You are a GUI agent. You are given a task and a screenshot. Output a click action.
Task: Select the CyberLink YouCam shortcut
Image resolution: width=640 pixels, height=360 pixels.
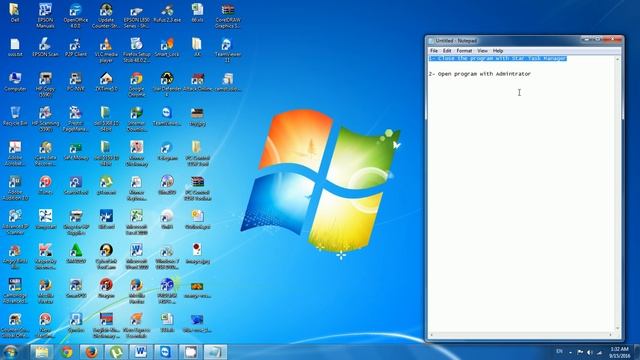pyautogui.click(x=106, y=257)
